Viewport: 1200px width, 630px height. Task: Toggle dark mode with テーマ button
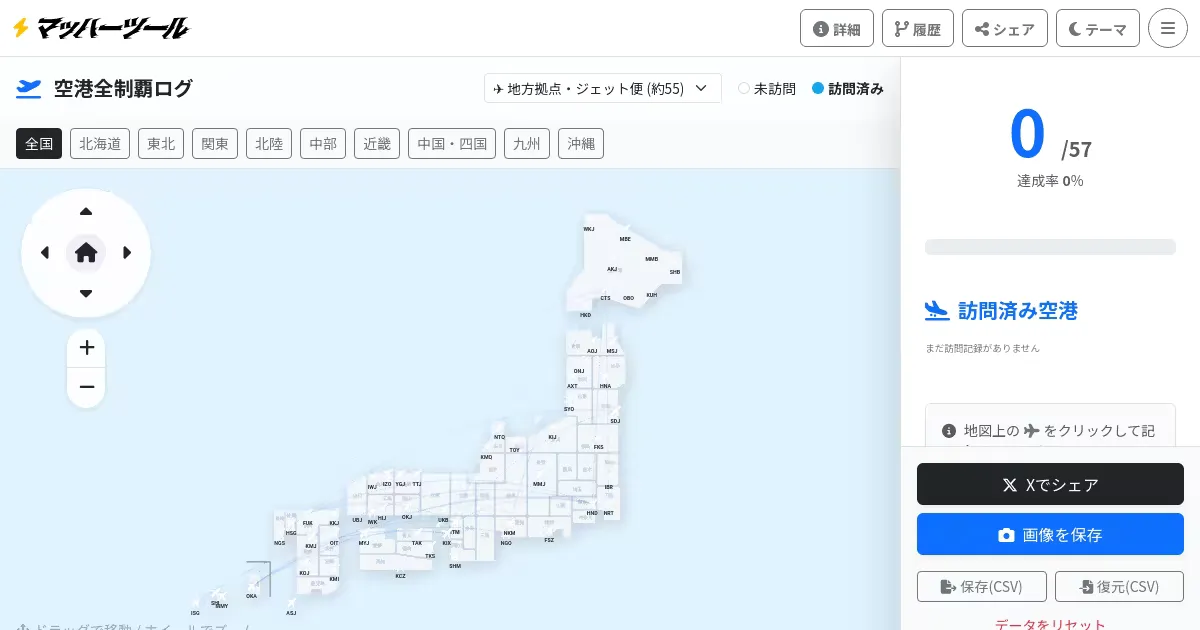point(1098,28)
